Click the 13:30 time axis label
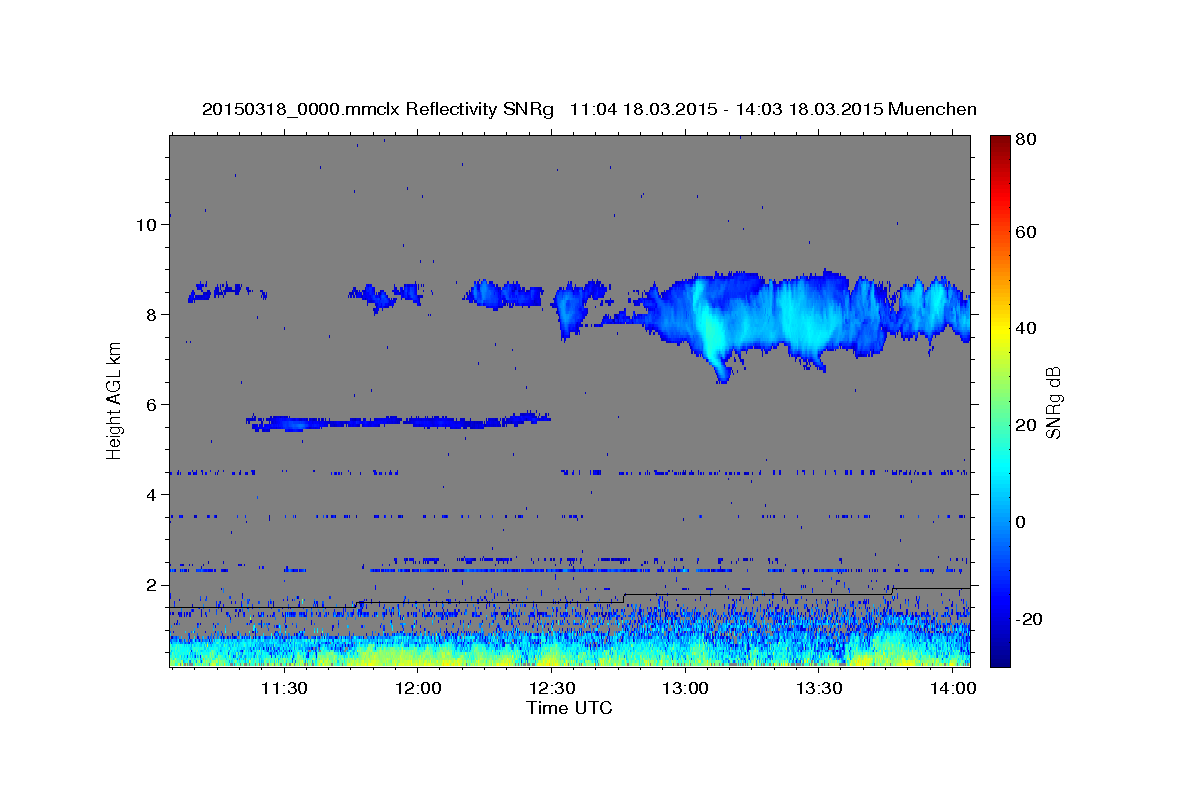 (818, 688)
